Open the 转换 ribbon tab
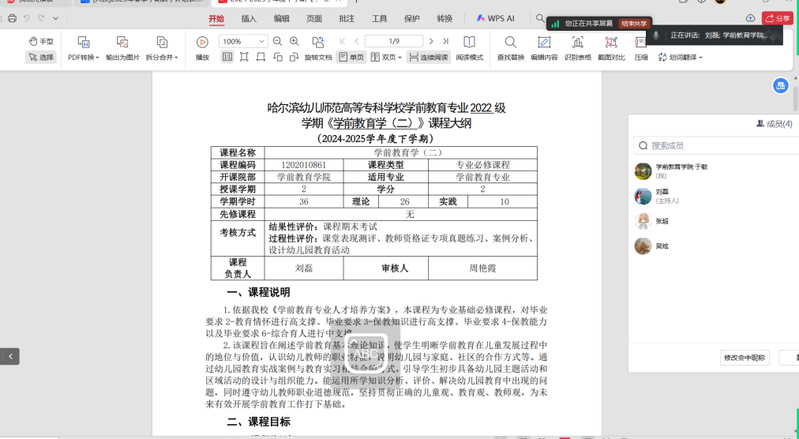The width and height of the screenshot is (799, 439). [x=444, y=18]
